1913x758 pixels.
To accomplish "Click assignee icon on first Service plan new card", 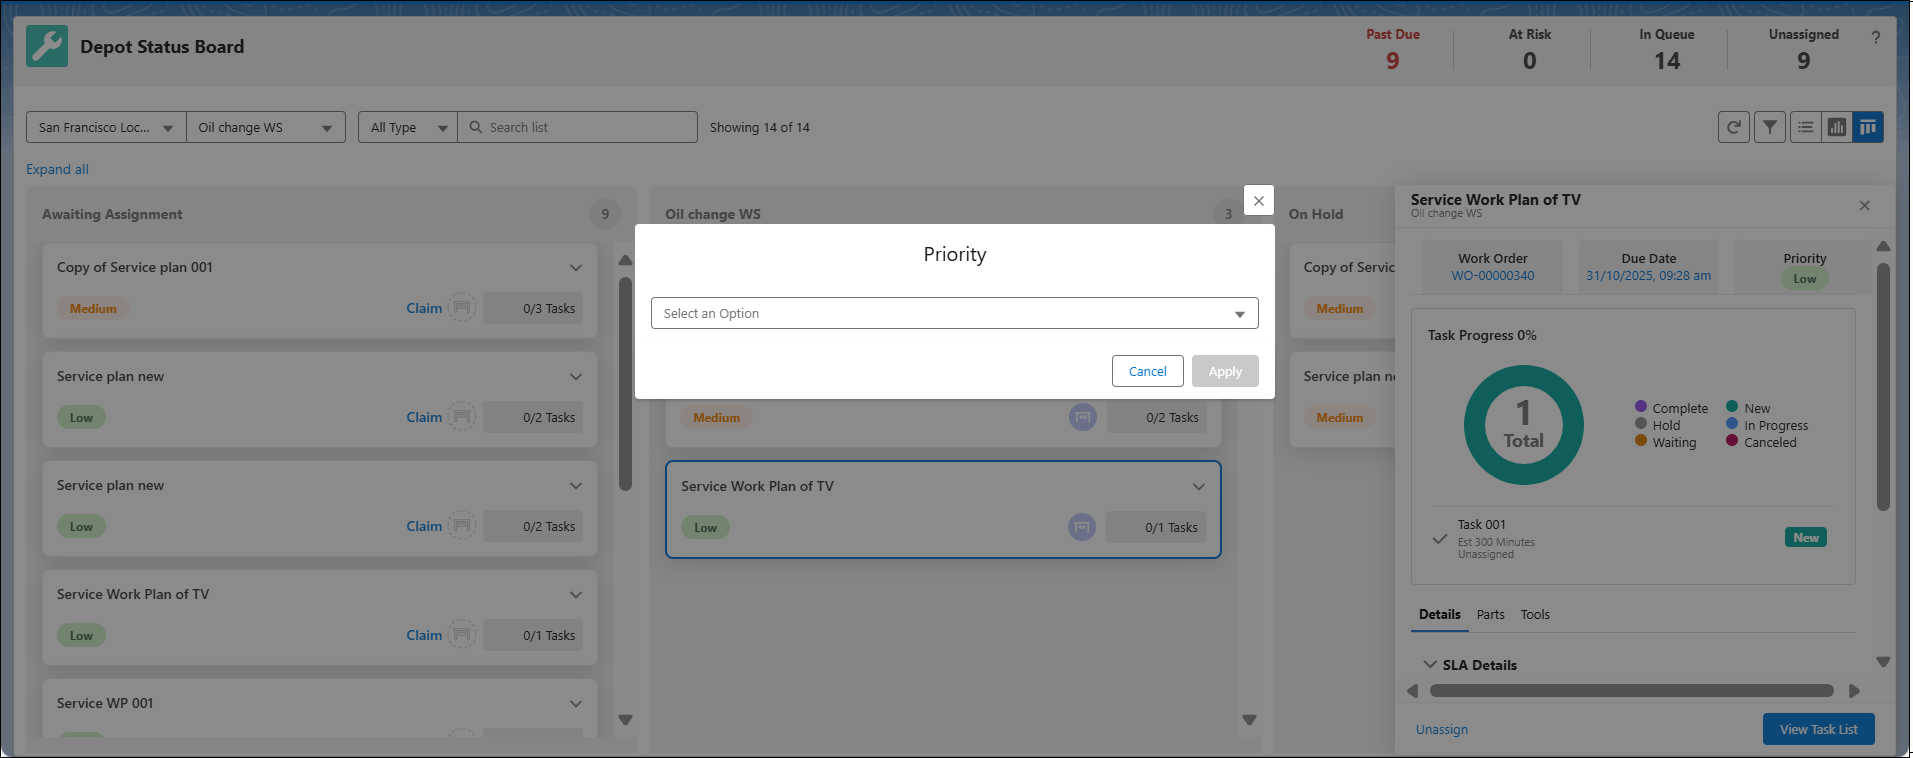I will tap(462, 417).
